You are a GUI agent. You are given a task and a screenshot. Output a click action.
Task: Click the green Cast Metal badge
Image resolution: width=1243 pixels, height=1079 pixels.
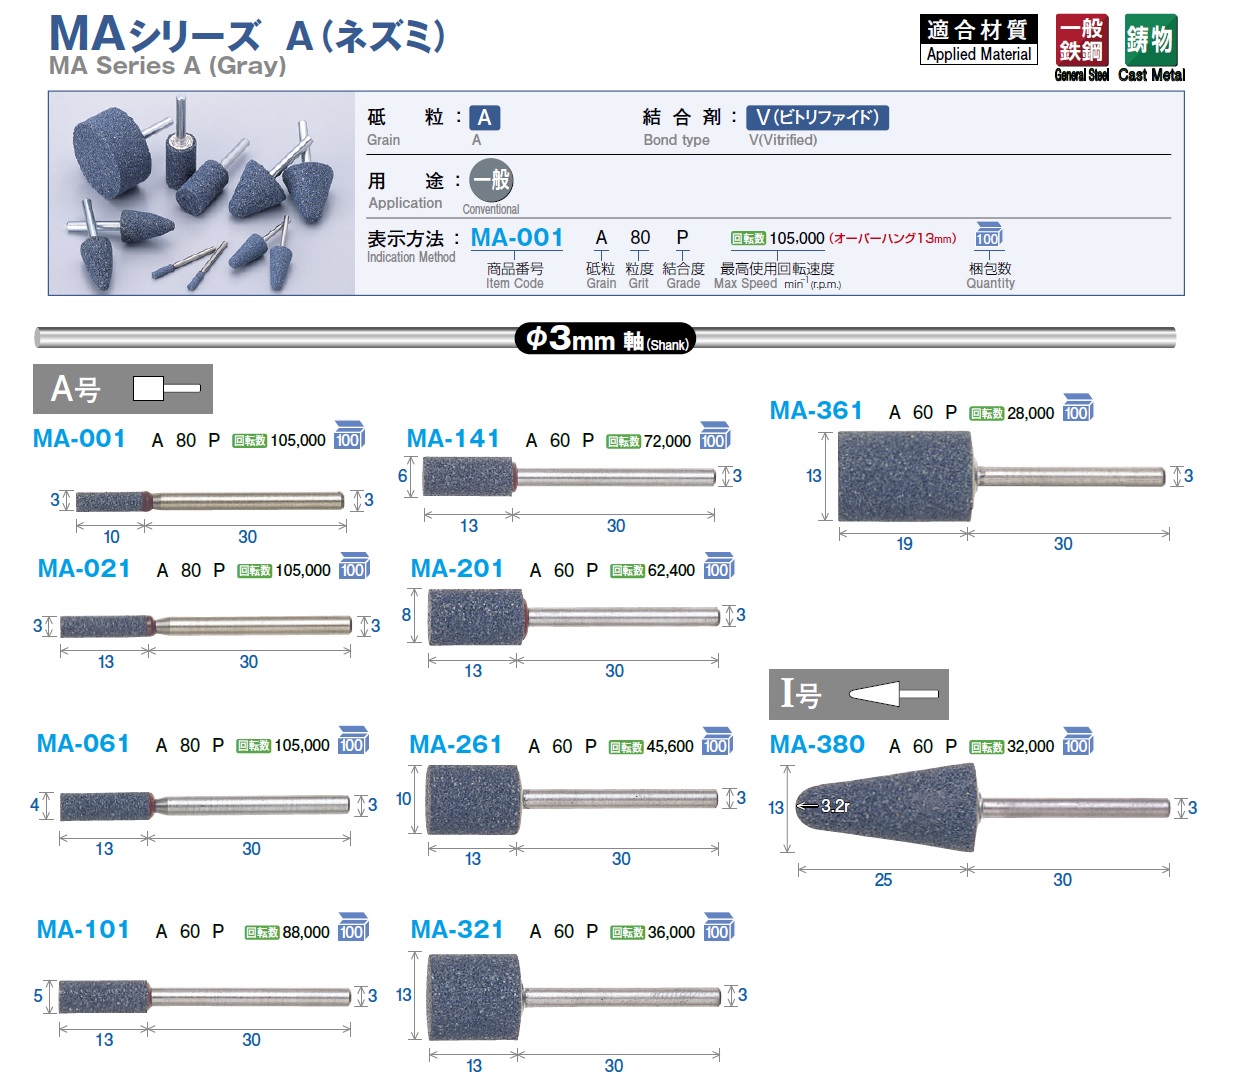point(1150,41)
